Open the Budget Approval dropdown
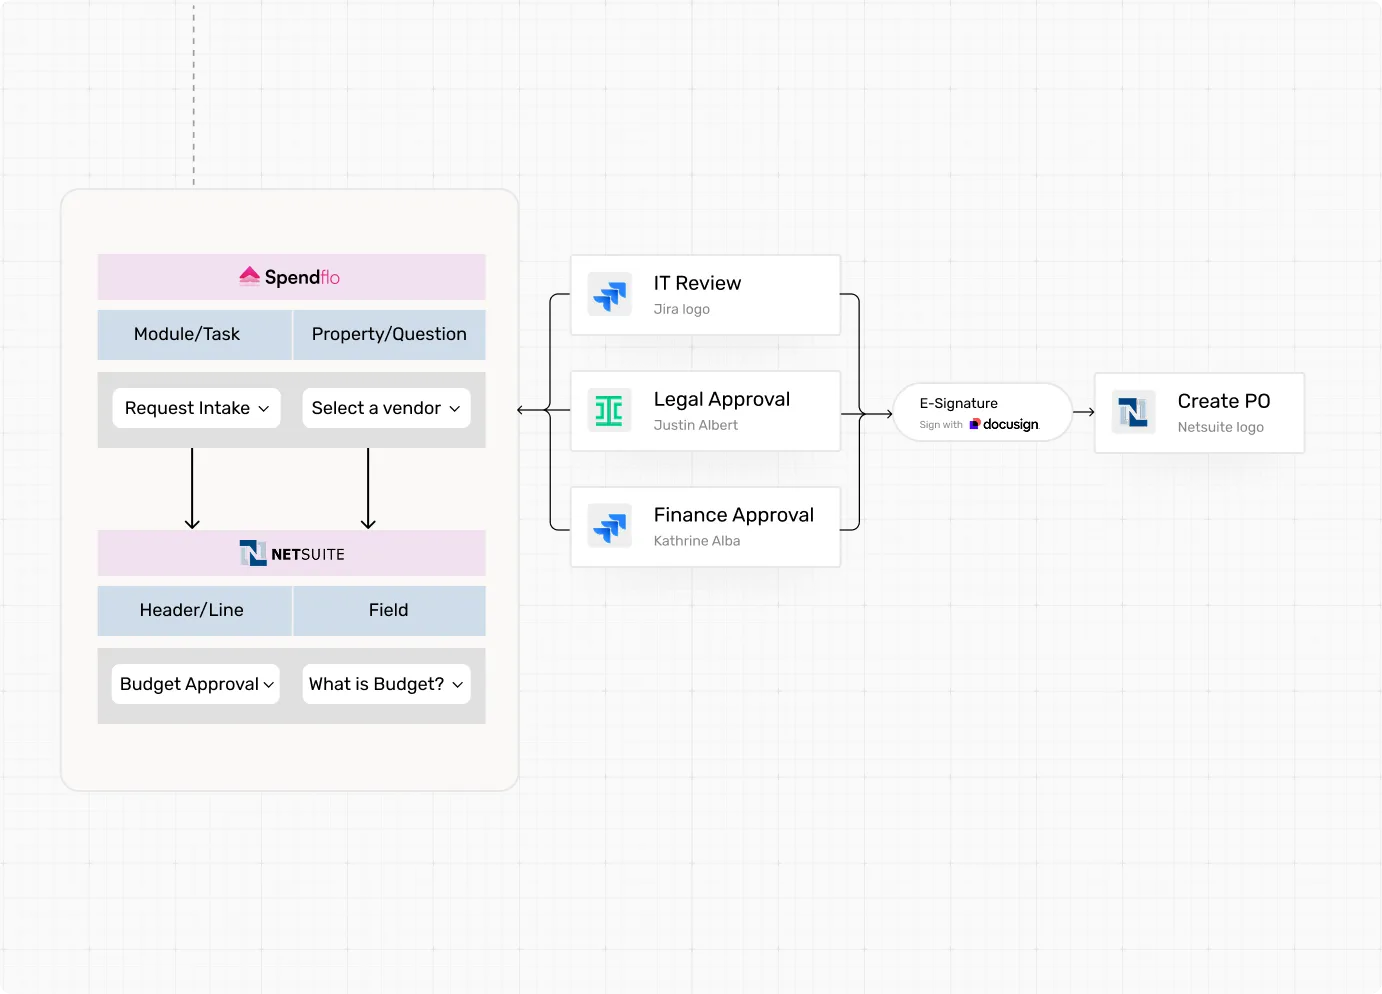Image resolution: width=1382 pixels, height=994 pixels. [x=196, y=684]
